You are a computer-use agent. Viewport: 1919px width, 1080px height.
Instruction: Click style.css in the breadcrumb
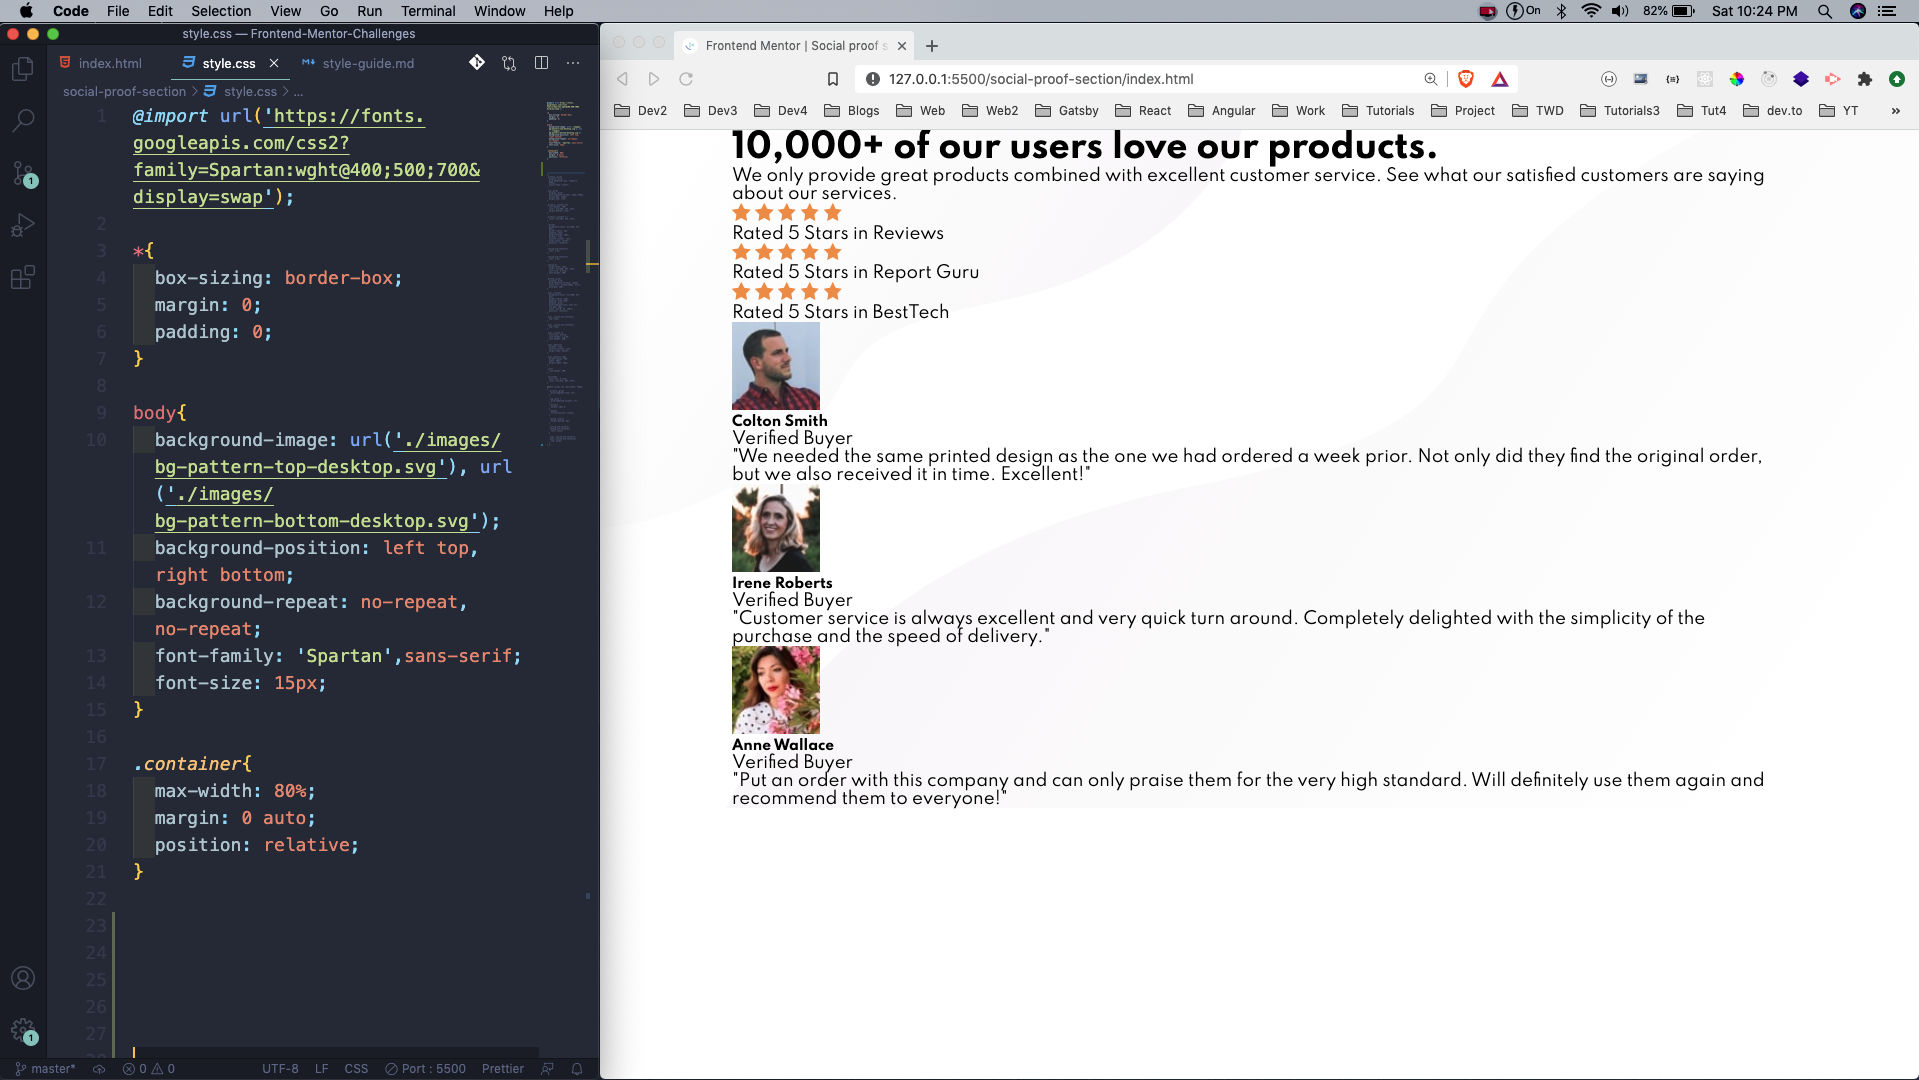pos(241,91)
